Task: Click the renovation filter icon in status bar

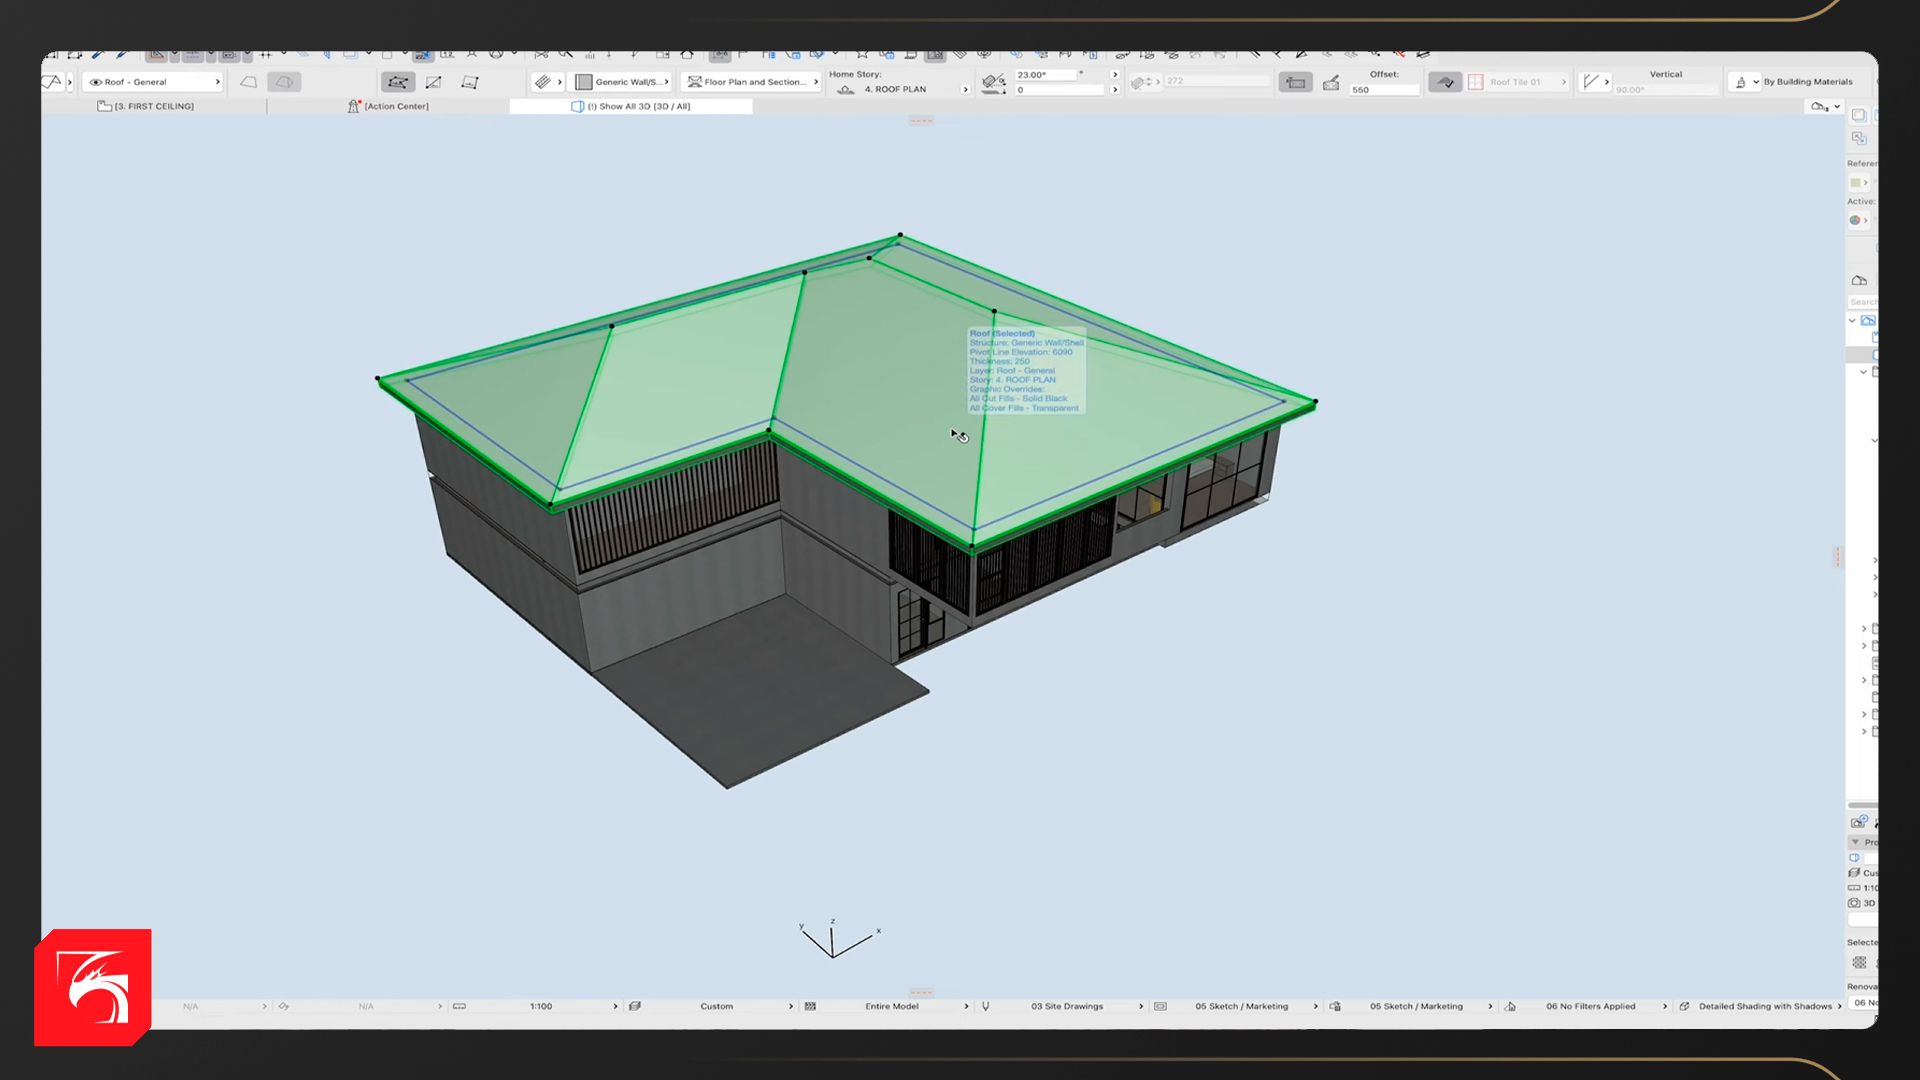Action: [x=1510, y=1006]
